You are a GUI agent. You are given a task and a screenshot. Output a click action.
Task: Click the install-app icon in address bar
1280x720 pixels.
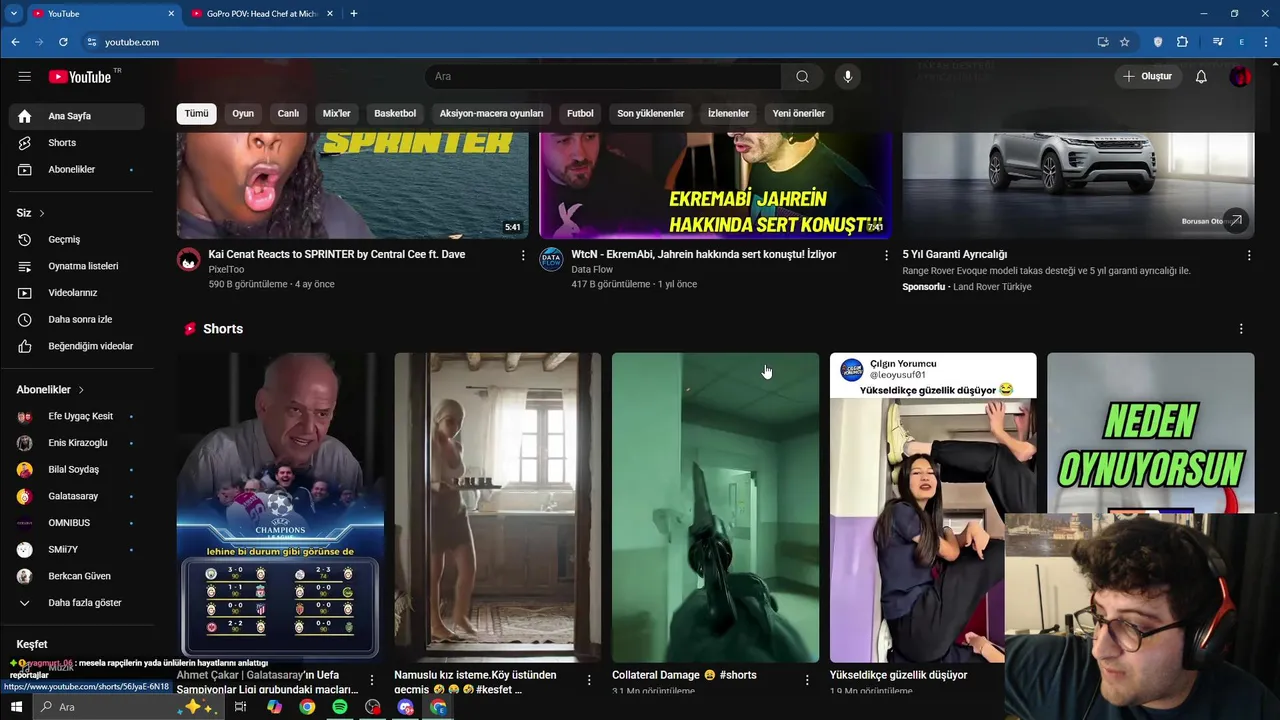[1102, 42]
